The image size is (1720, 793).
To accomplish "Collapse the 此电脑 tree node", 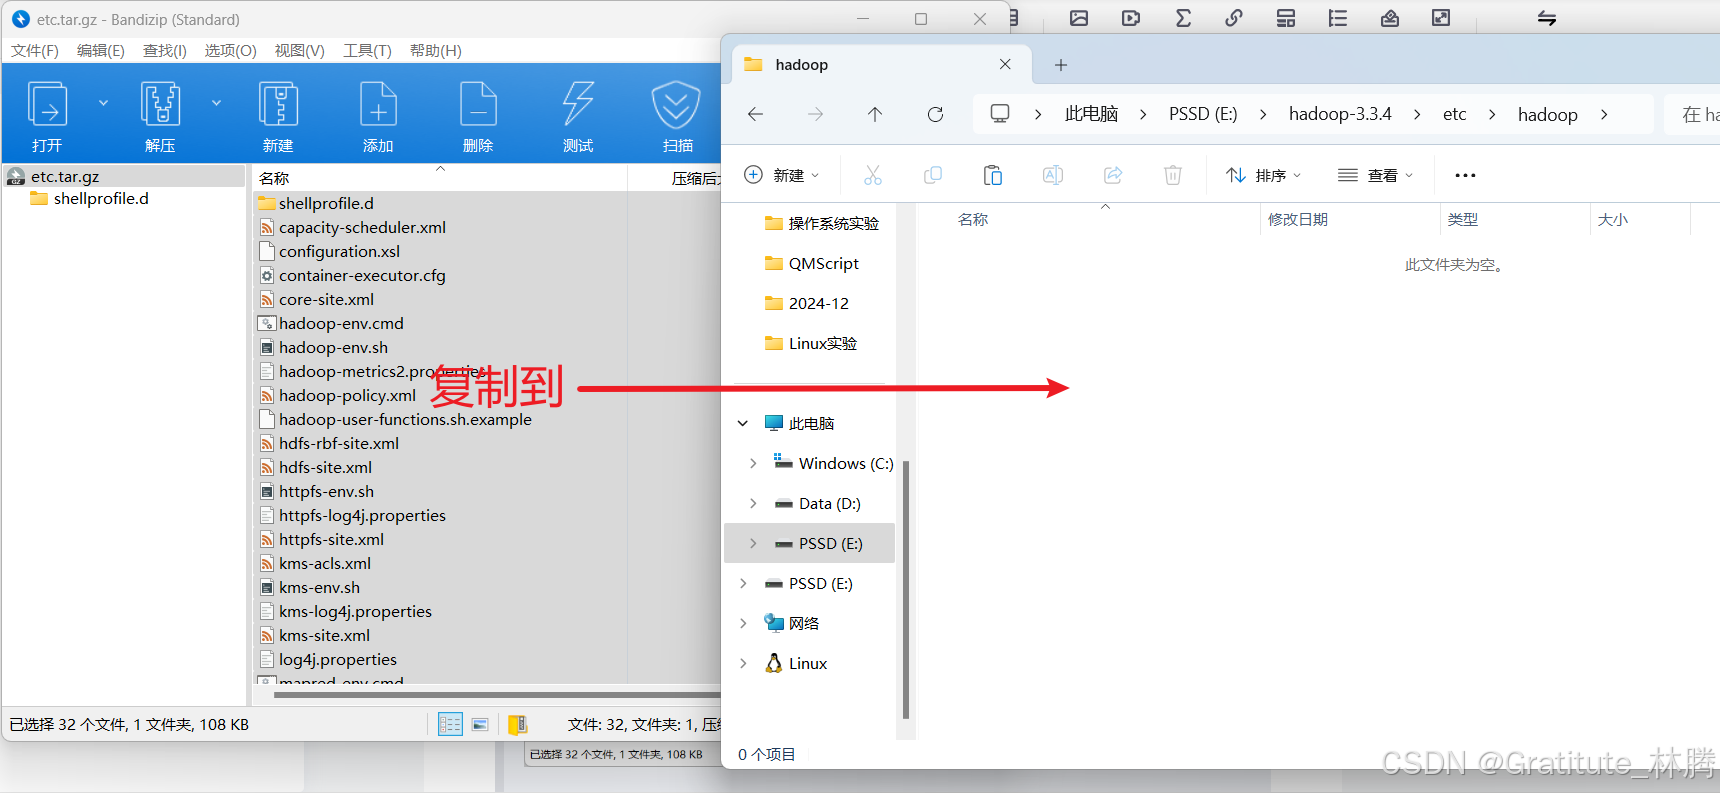I will point(743,423).
